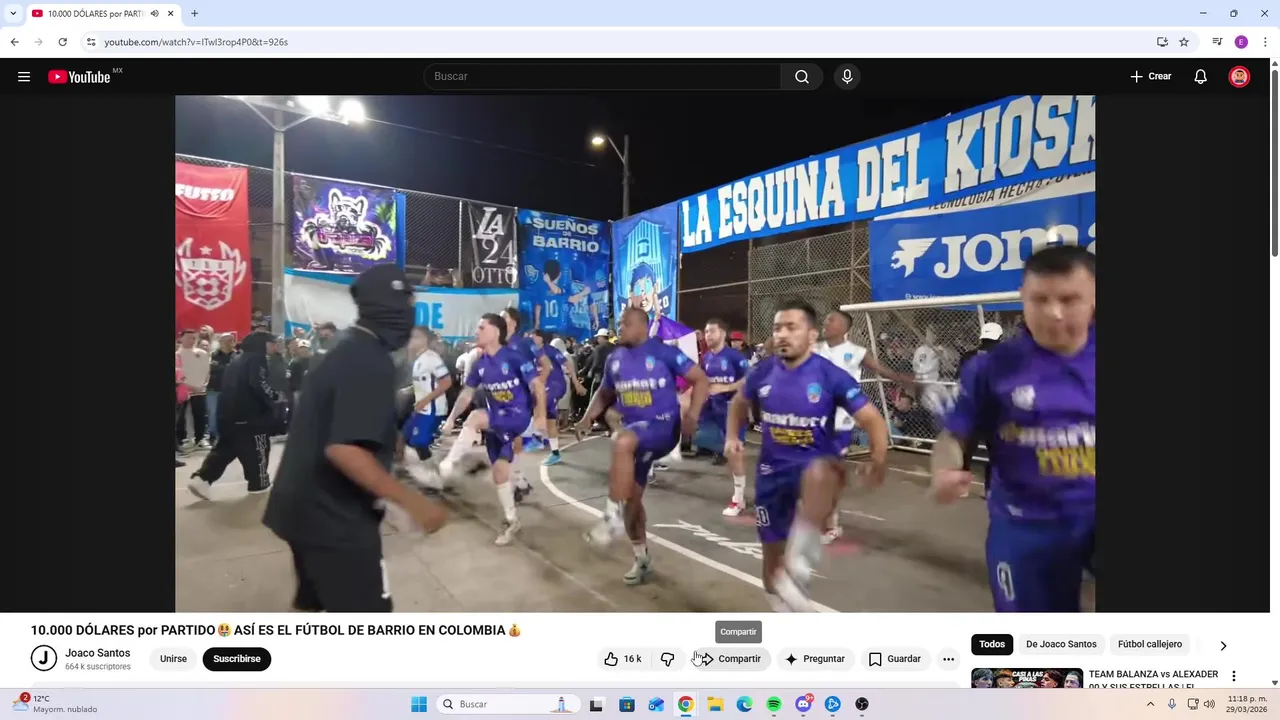Image resolution: width=1280 pixels, height=720 pixels.
Task: Open Microsoft Edge from taskbar
Action: 745,704
